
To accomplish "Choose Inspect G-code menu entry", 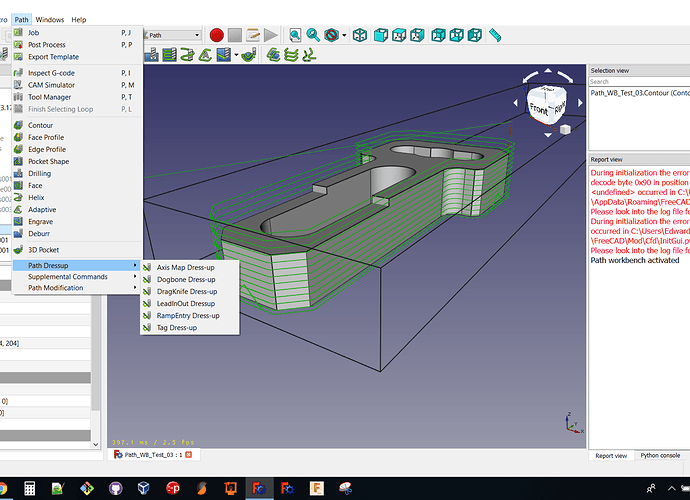I will (77, 73).
